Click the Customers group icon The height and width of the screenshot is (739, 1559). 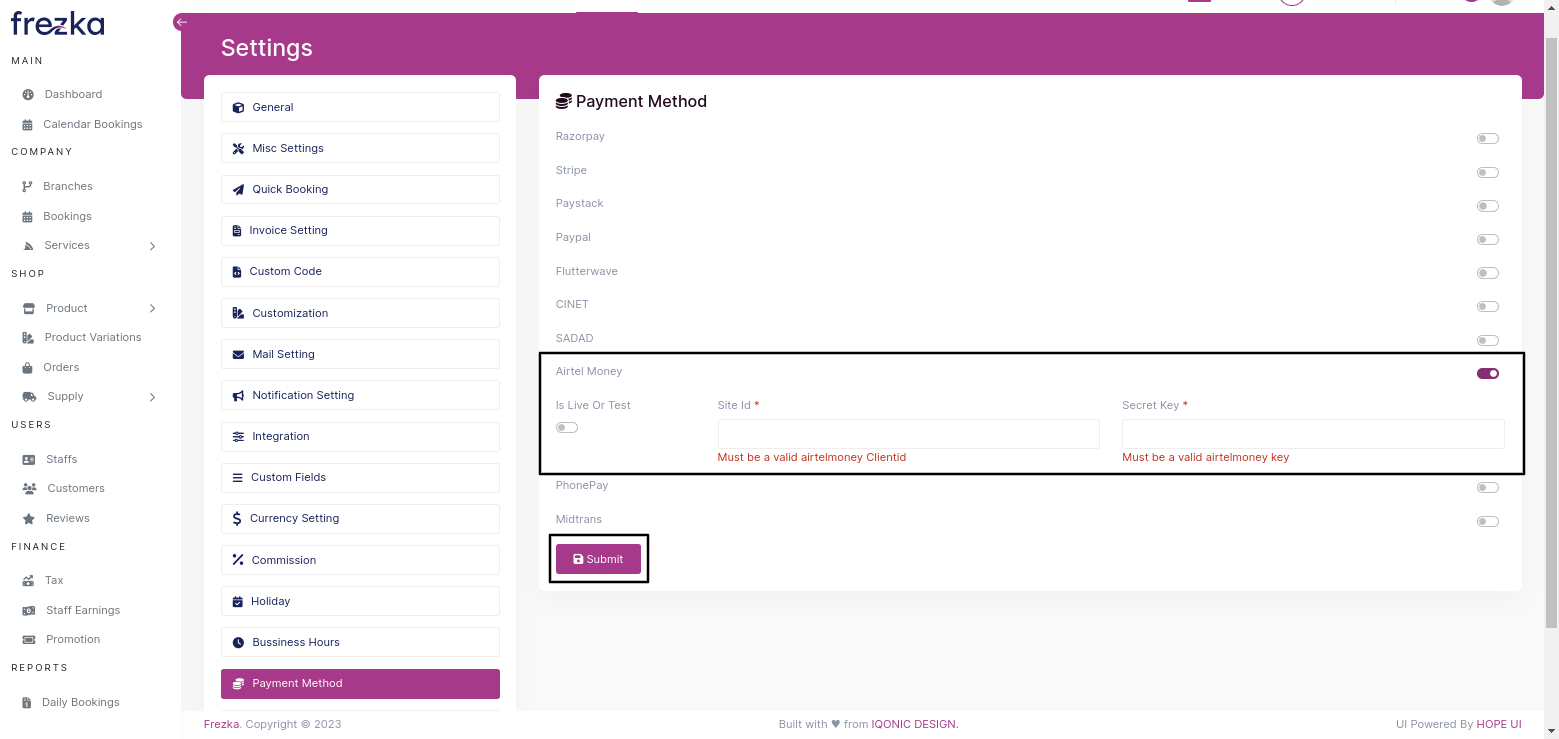coord(28,489)
